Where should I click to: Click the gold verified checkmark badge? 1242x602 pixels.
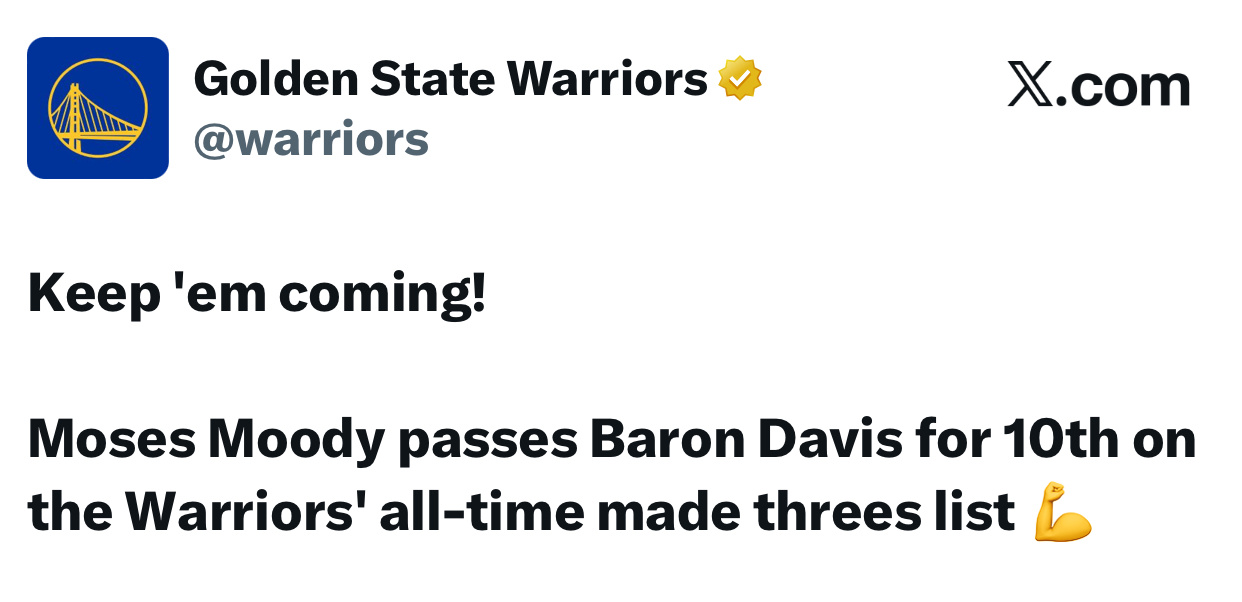pos(739,79)
